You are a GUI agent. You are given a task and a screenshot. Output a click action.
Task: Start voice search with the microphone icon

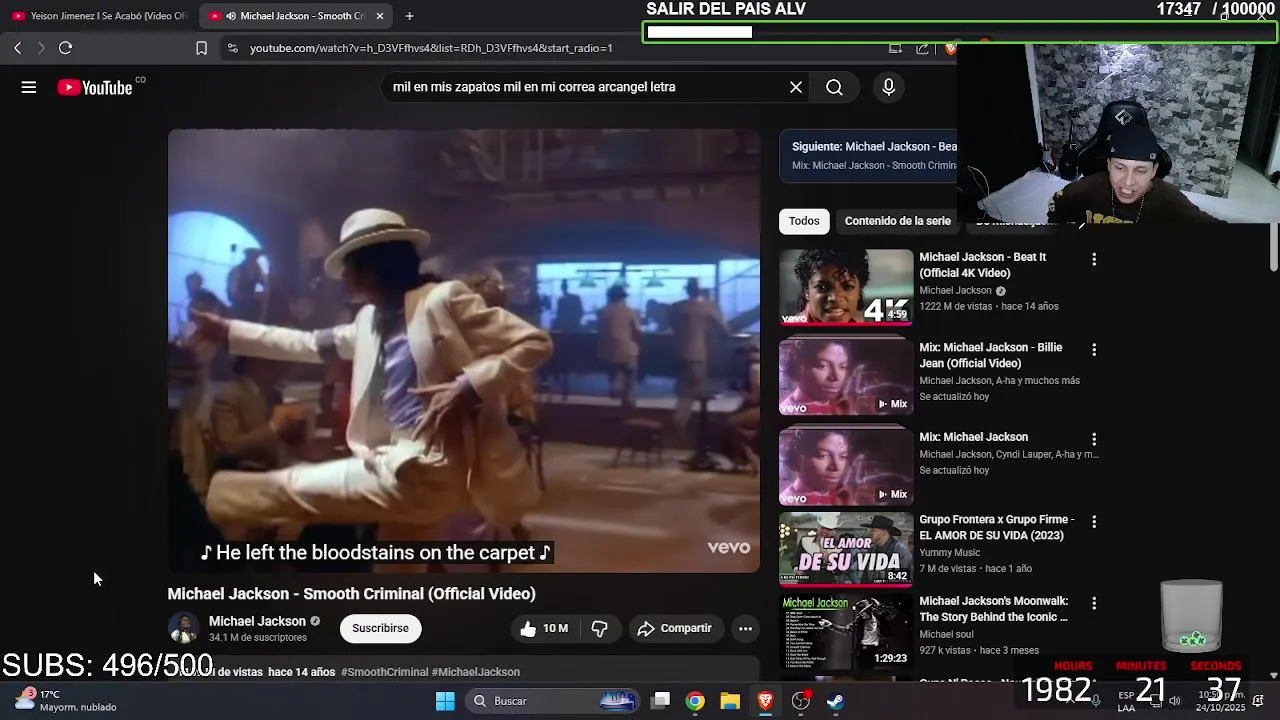[888, 87]
